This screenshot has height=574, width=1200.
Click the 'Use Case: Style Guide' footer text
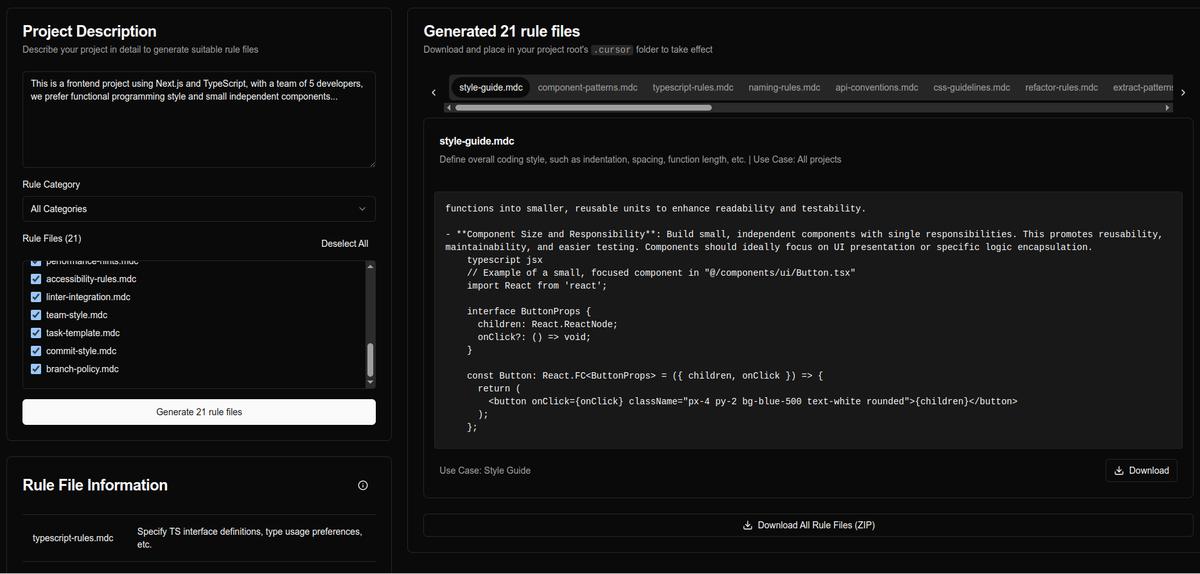click(x=485, y=470)
